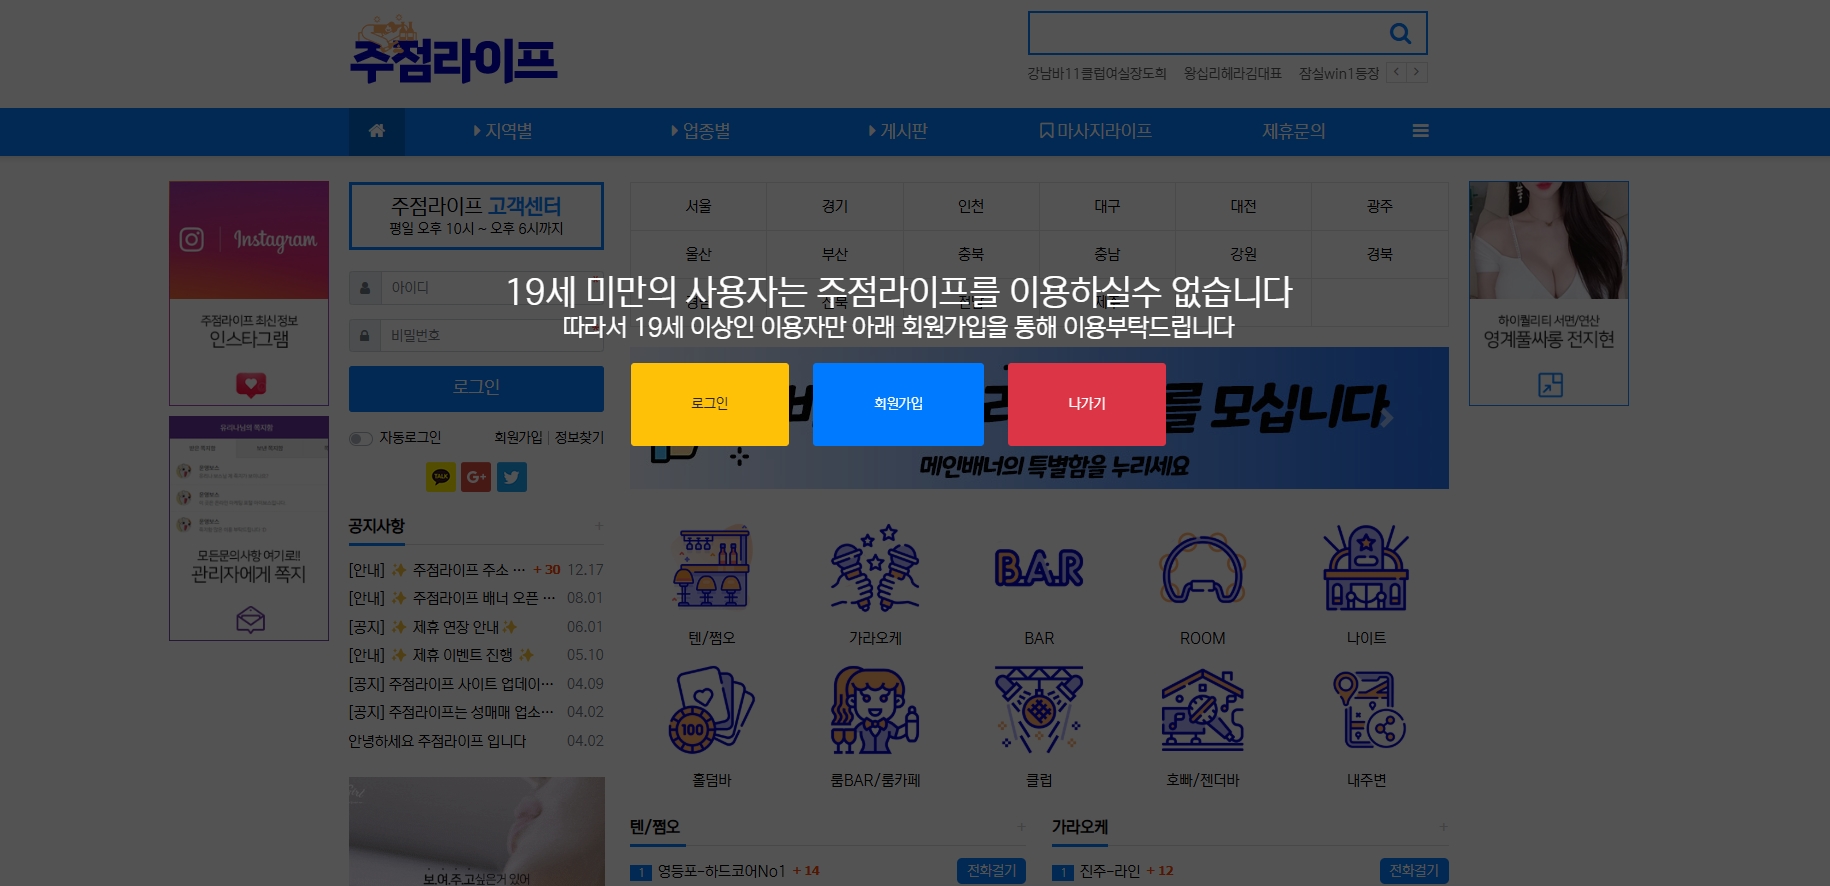Viewport: 1830px width, 886px height.
Task: Click the KakaoTalk login icon
Action: [x=441, y=477]
